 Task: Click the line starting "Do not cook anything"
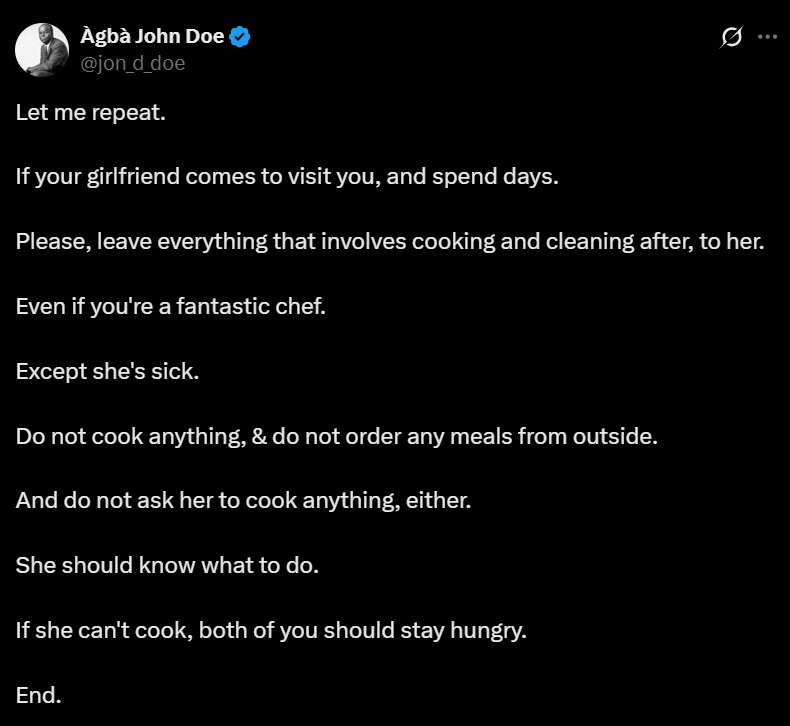click(x=337, y=437)
